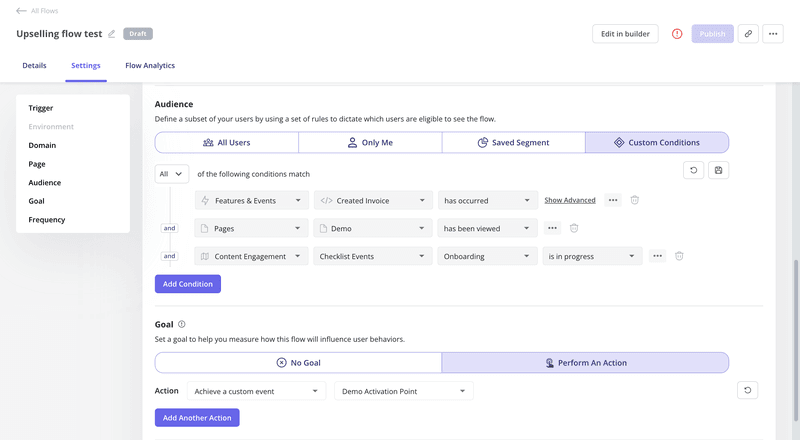Open the is in progress dropdown
This screenshot has width=800, height=440.
[x=592, y=256]
